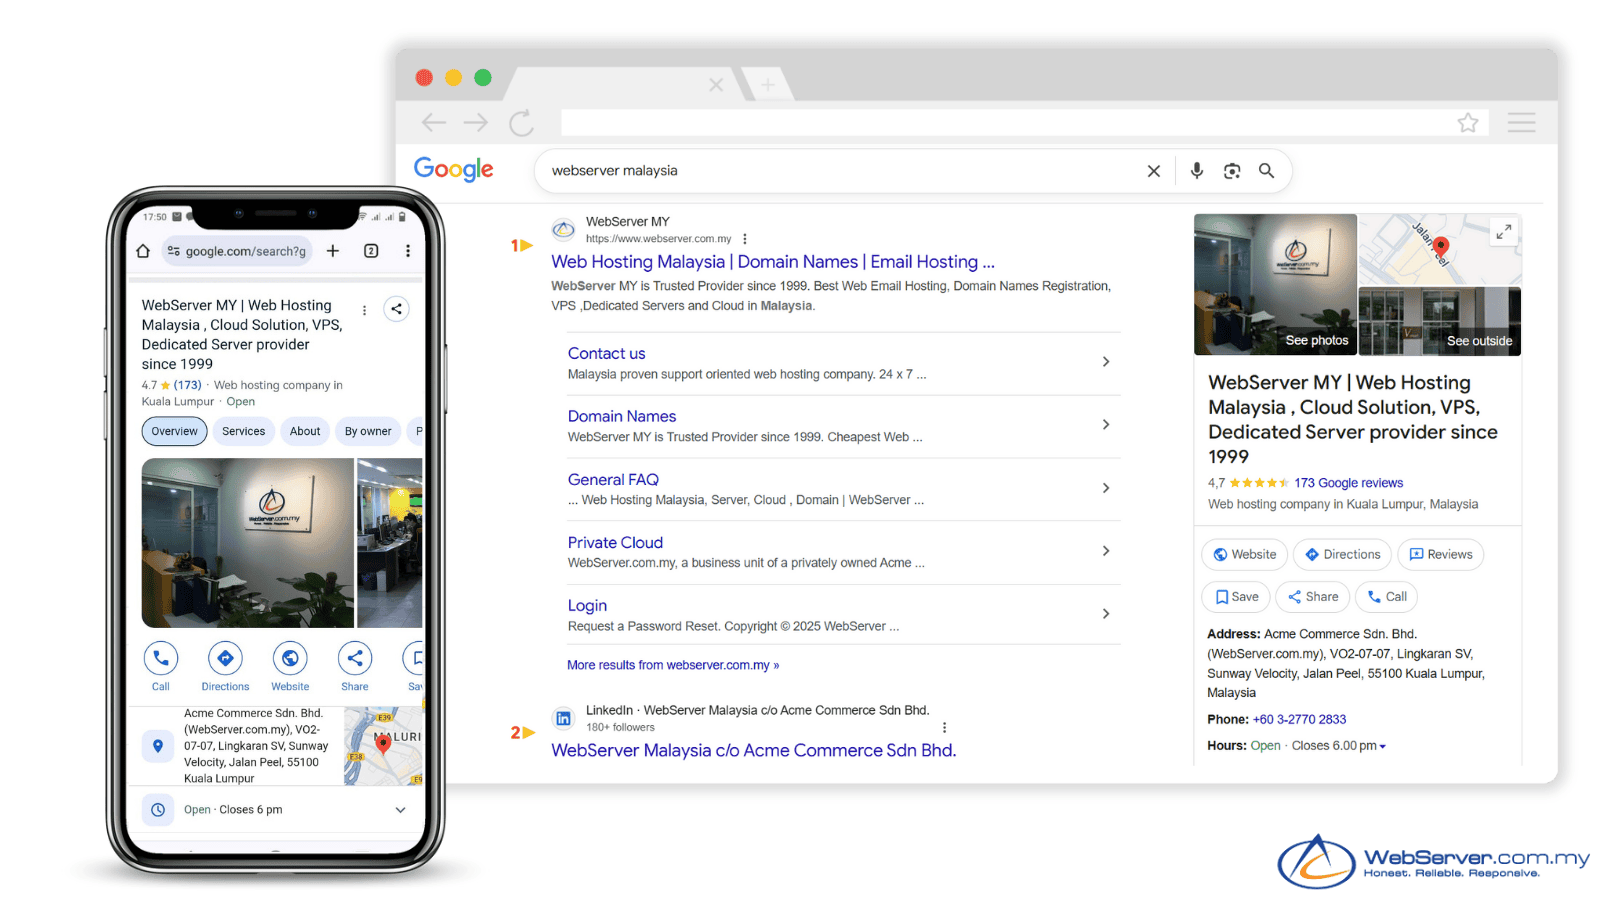Tap the Call icon on phone
1600x900 pixels.
(161, 659)
